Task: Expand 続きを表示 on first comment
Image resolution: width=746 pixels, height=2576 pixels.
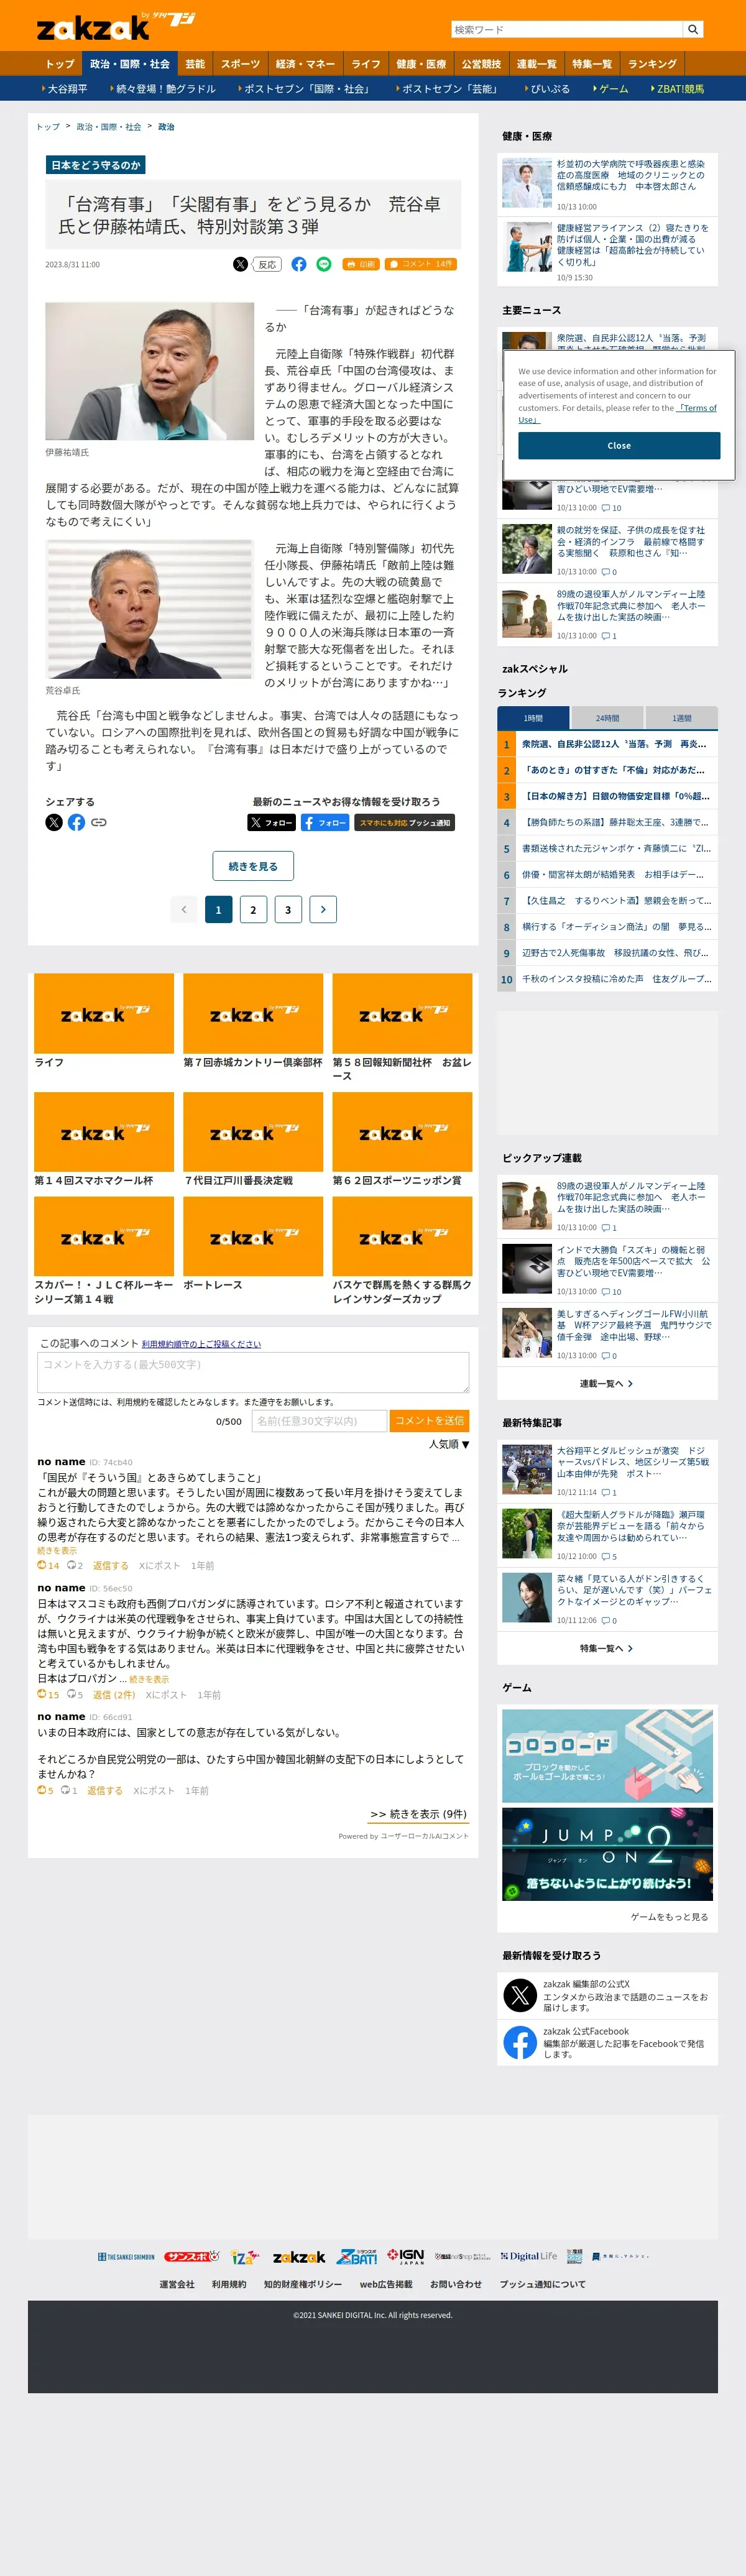Action: pos(57,1551)
